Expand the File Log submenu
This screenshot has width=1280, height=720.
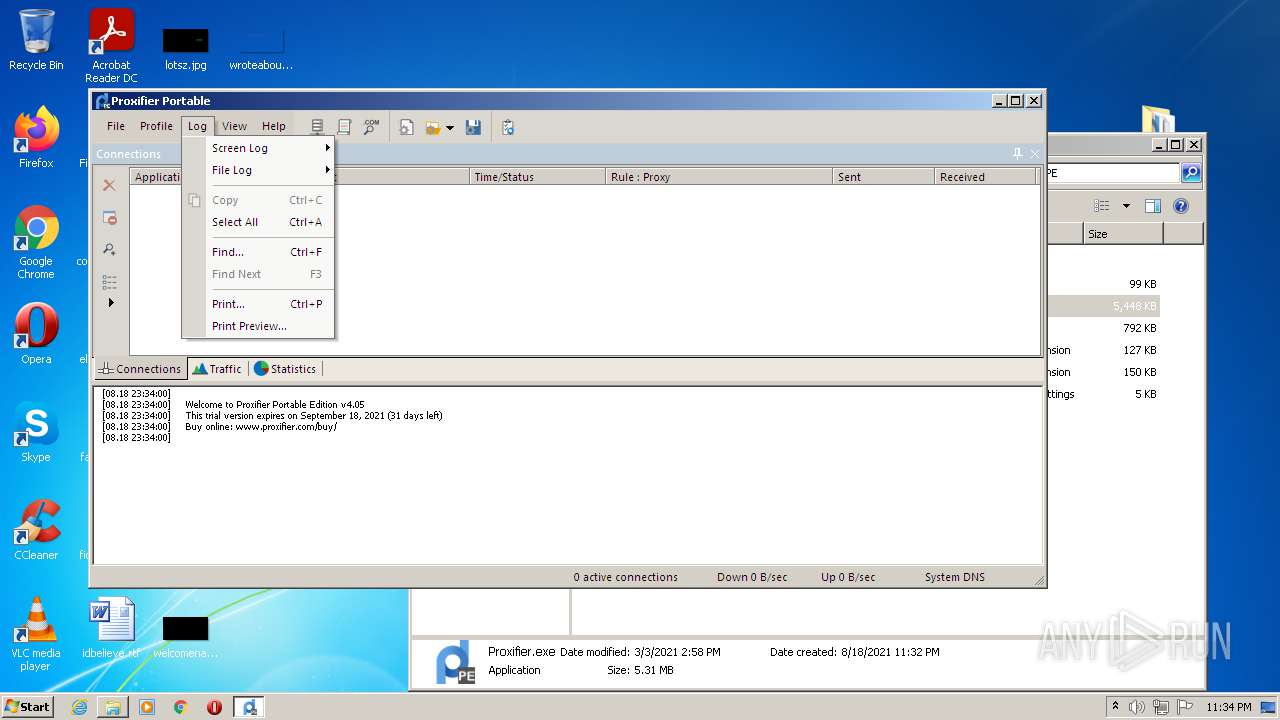pos(258,170)
